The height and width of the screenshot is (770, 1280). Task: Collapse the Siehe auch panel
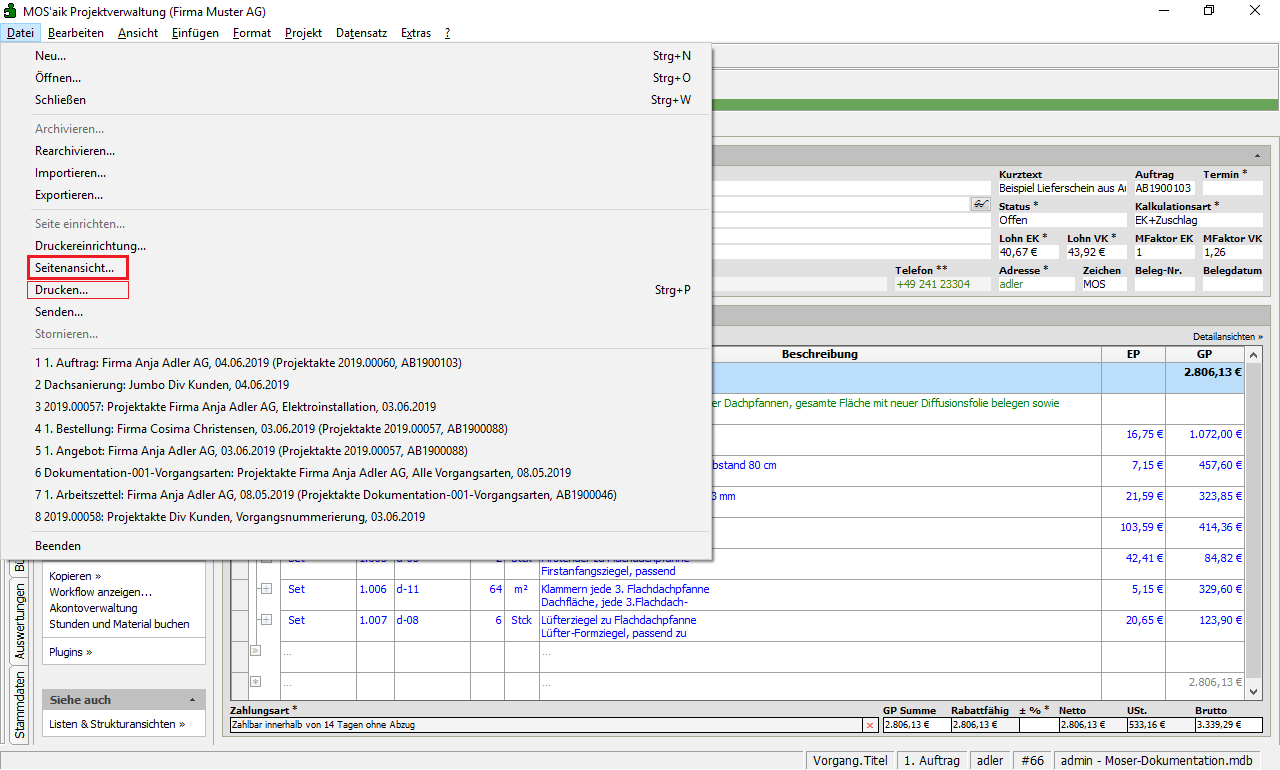(192, 700)
